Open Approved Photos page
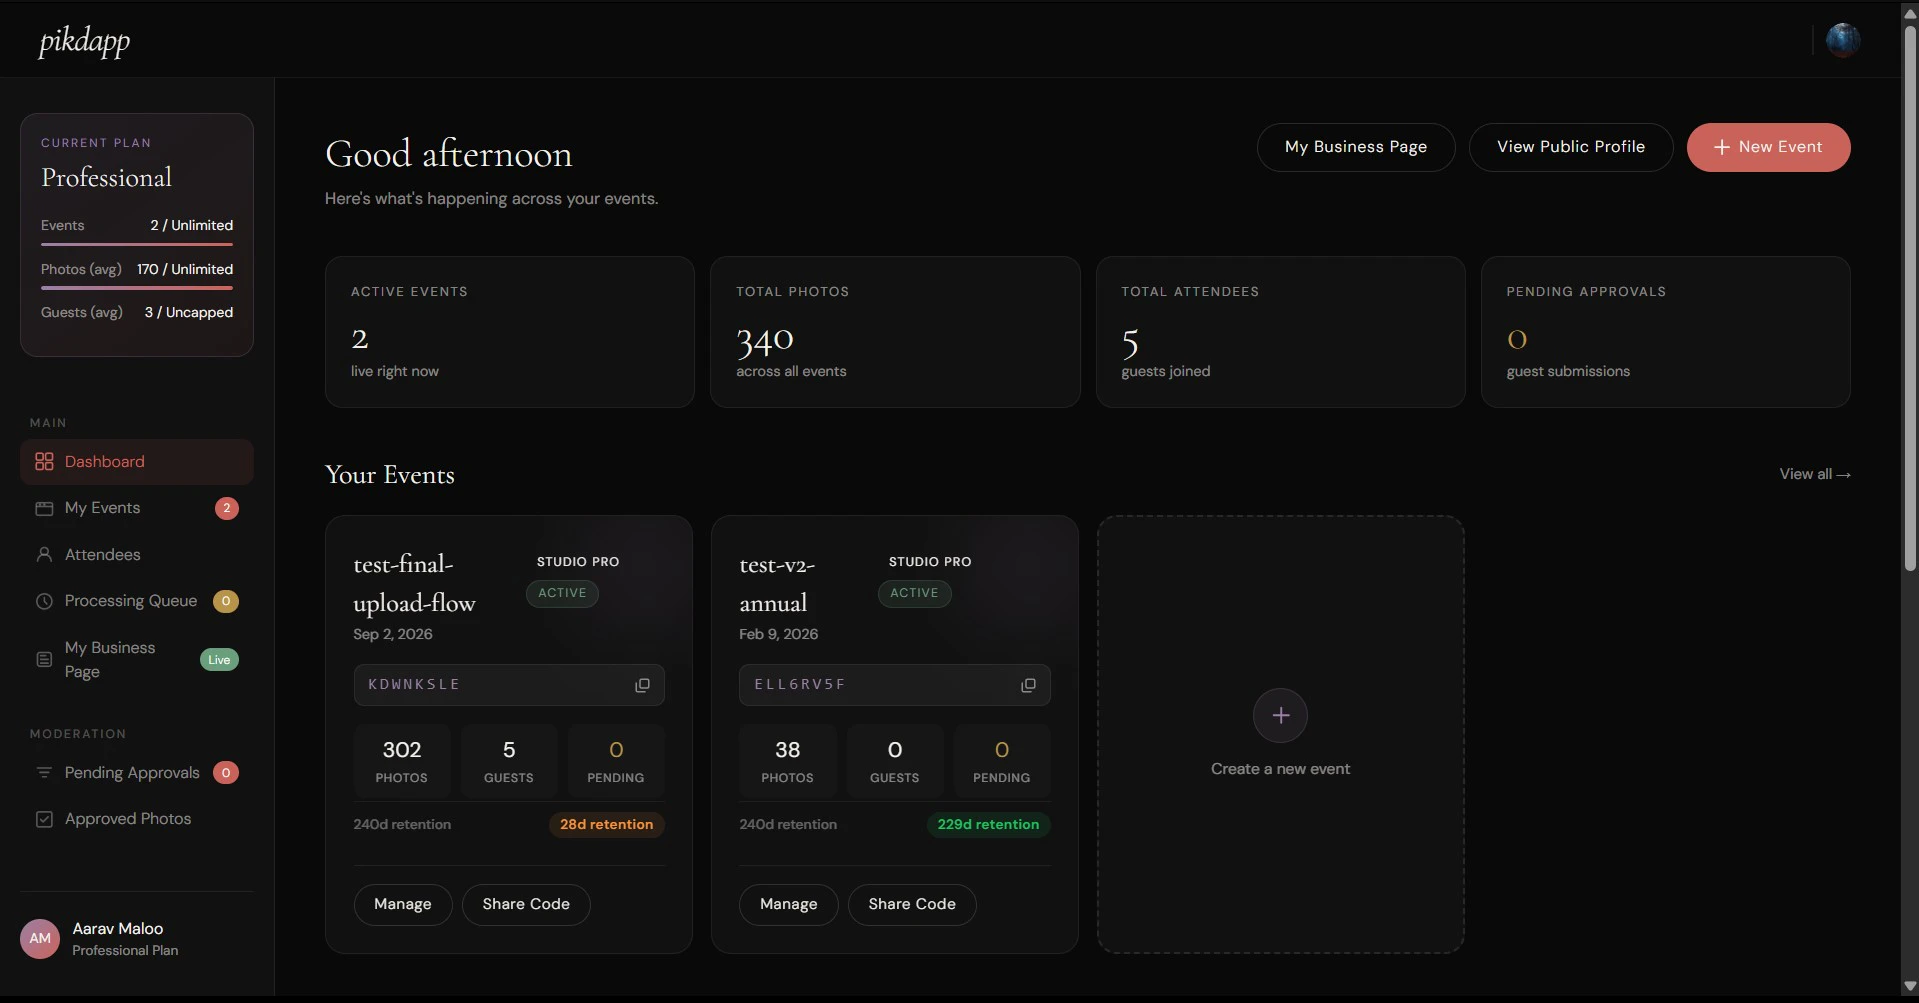Viewport: 1919px width, 1003px height. (137, 819)
